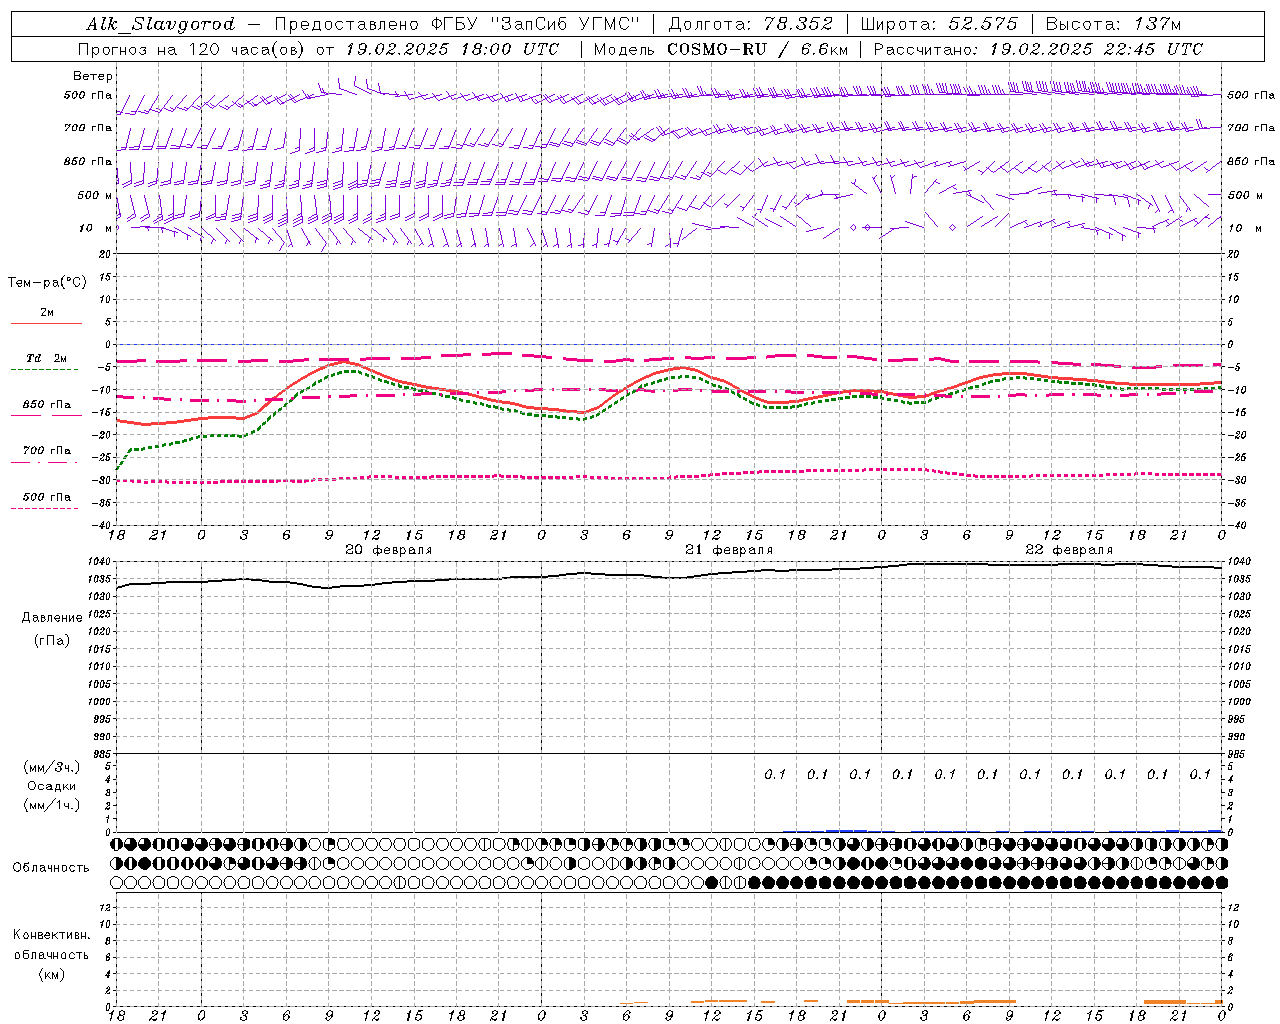This screenshot has height=1024, width=1280.
Task: Click the dashed line sample under Td 2м
Action: (44, 370)
